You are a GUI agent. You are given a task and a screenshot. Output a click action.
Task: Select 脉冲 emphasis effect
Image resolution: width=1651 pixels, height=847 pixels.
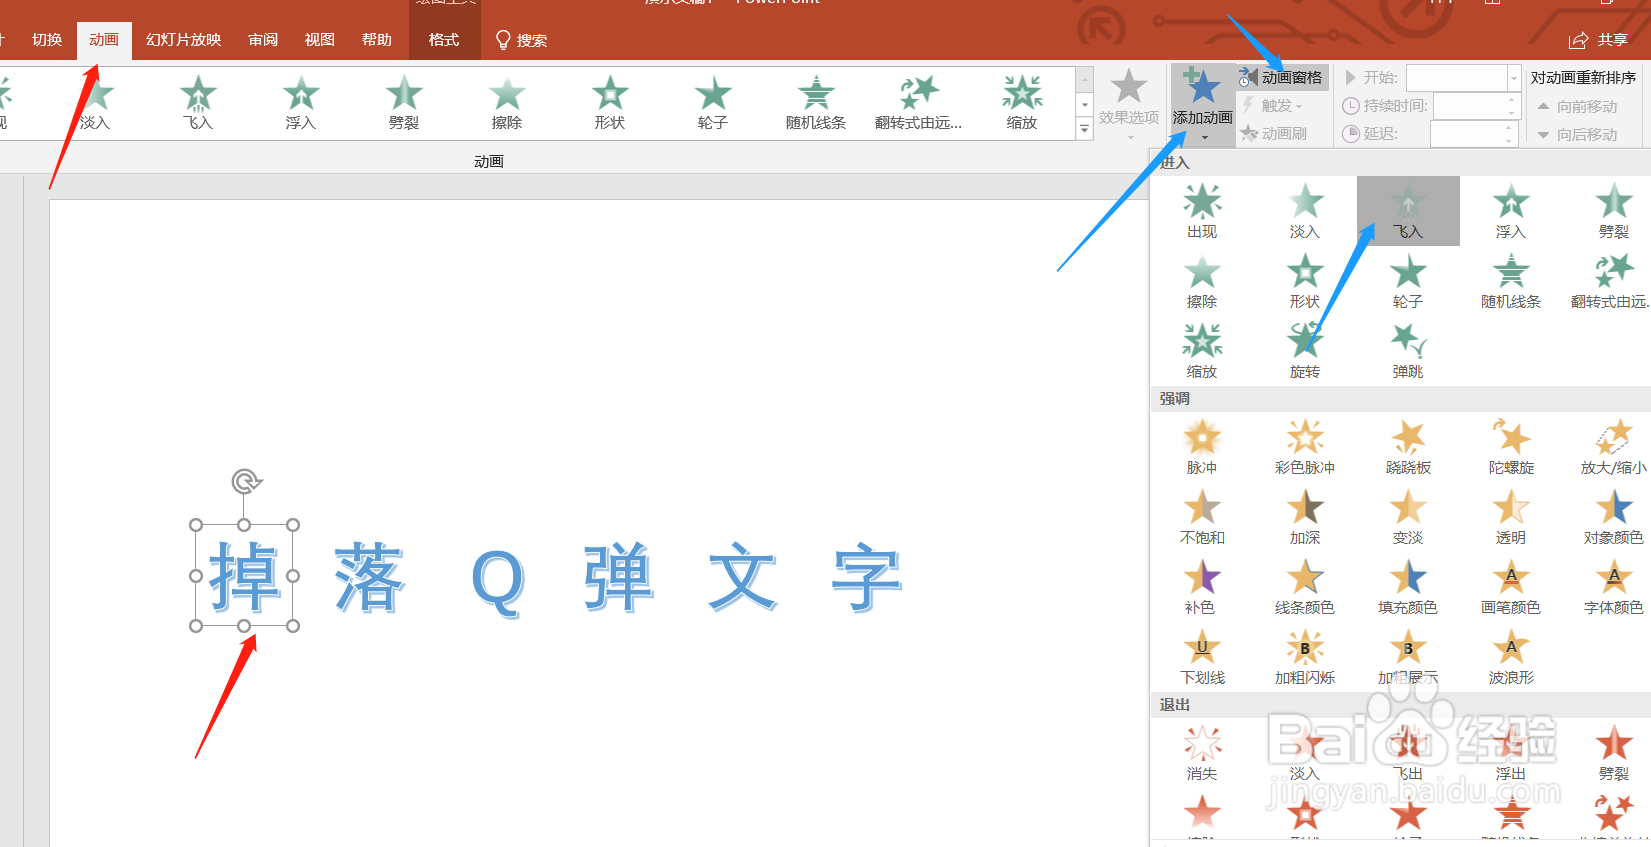click(x=1202, y=447)
